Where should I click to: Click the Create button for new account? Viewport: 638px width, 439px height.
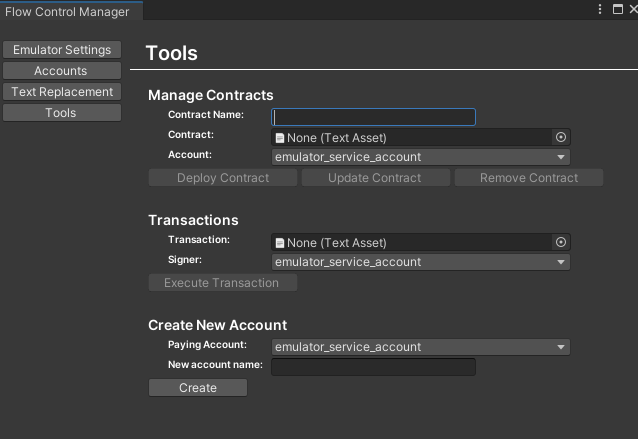tap(198, 388)
